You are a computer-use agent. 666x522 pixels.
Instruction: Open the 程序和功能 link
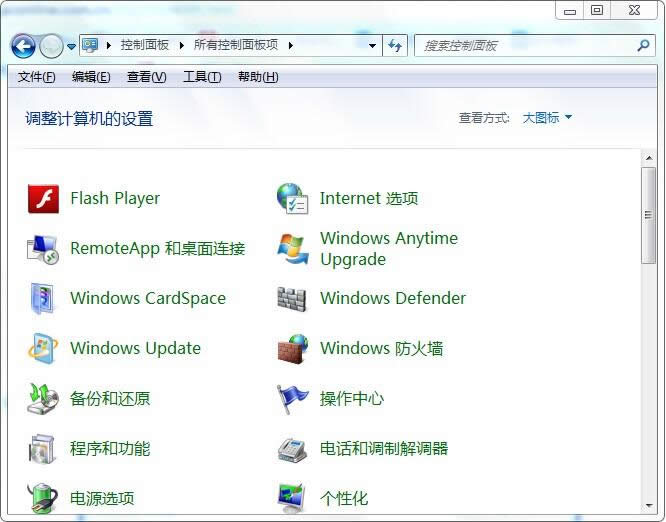[110, 449]
